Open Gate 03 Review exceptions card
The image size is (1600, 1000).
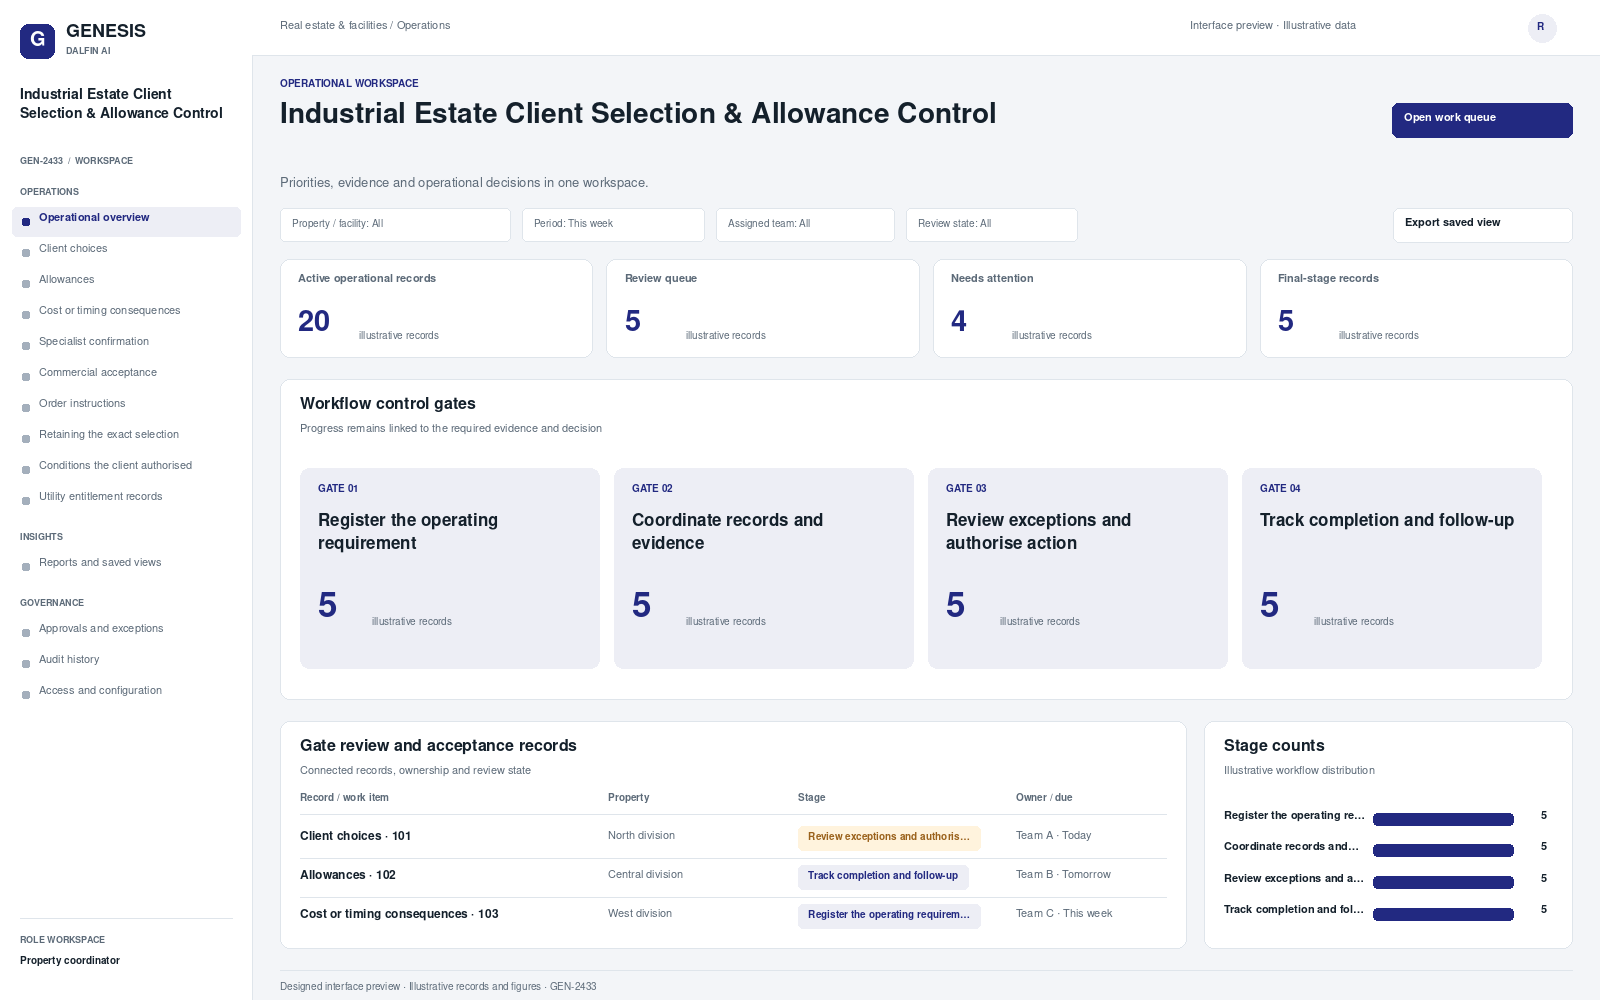click(x=1078, y=568)
